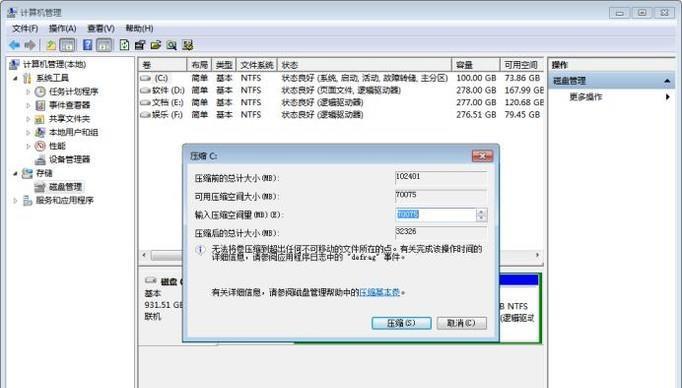Click the blue Back arrow in toolbar
Screen dimensions: 682x388
click(x=14, y=45)
